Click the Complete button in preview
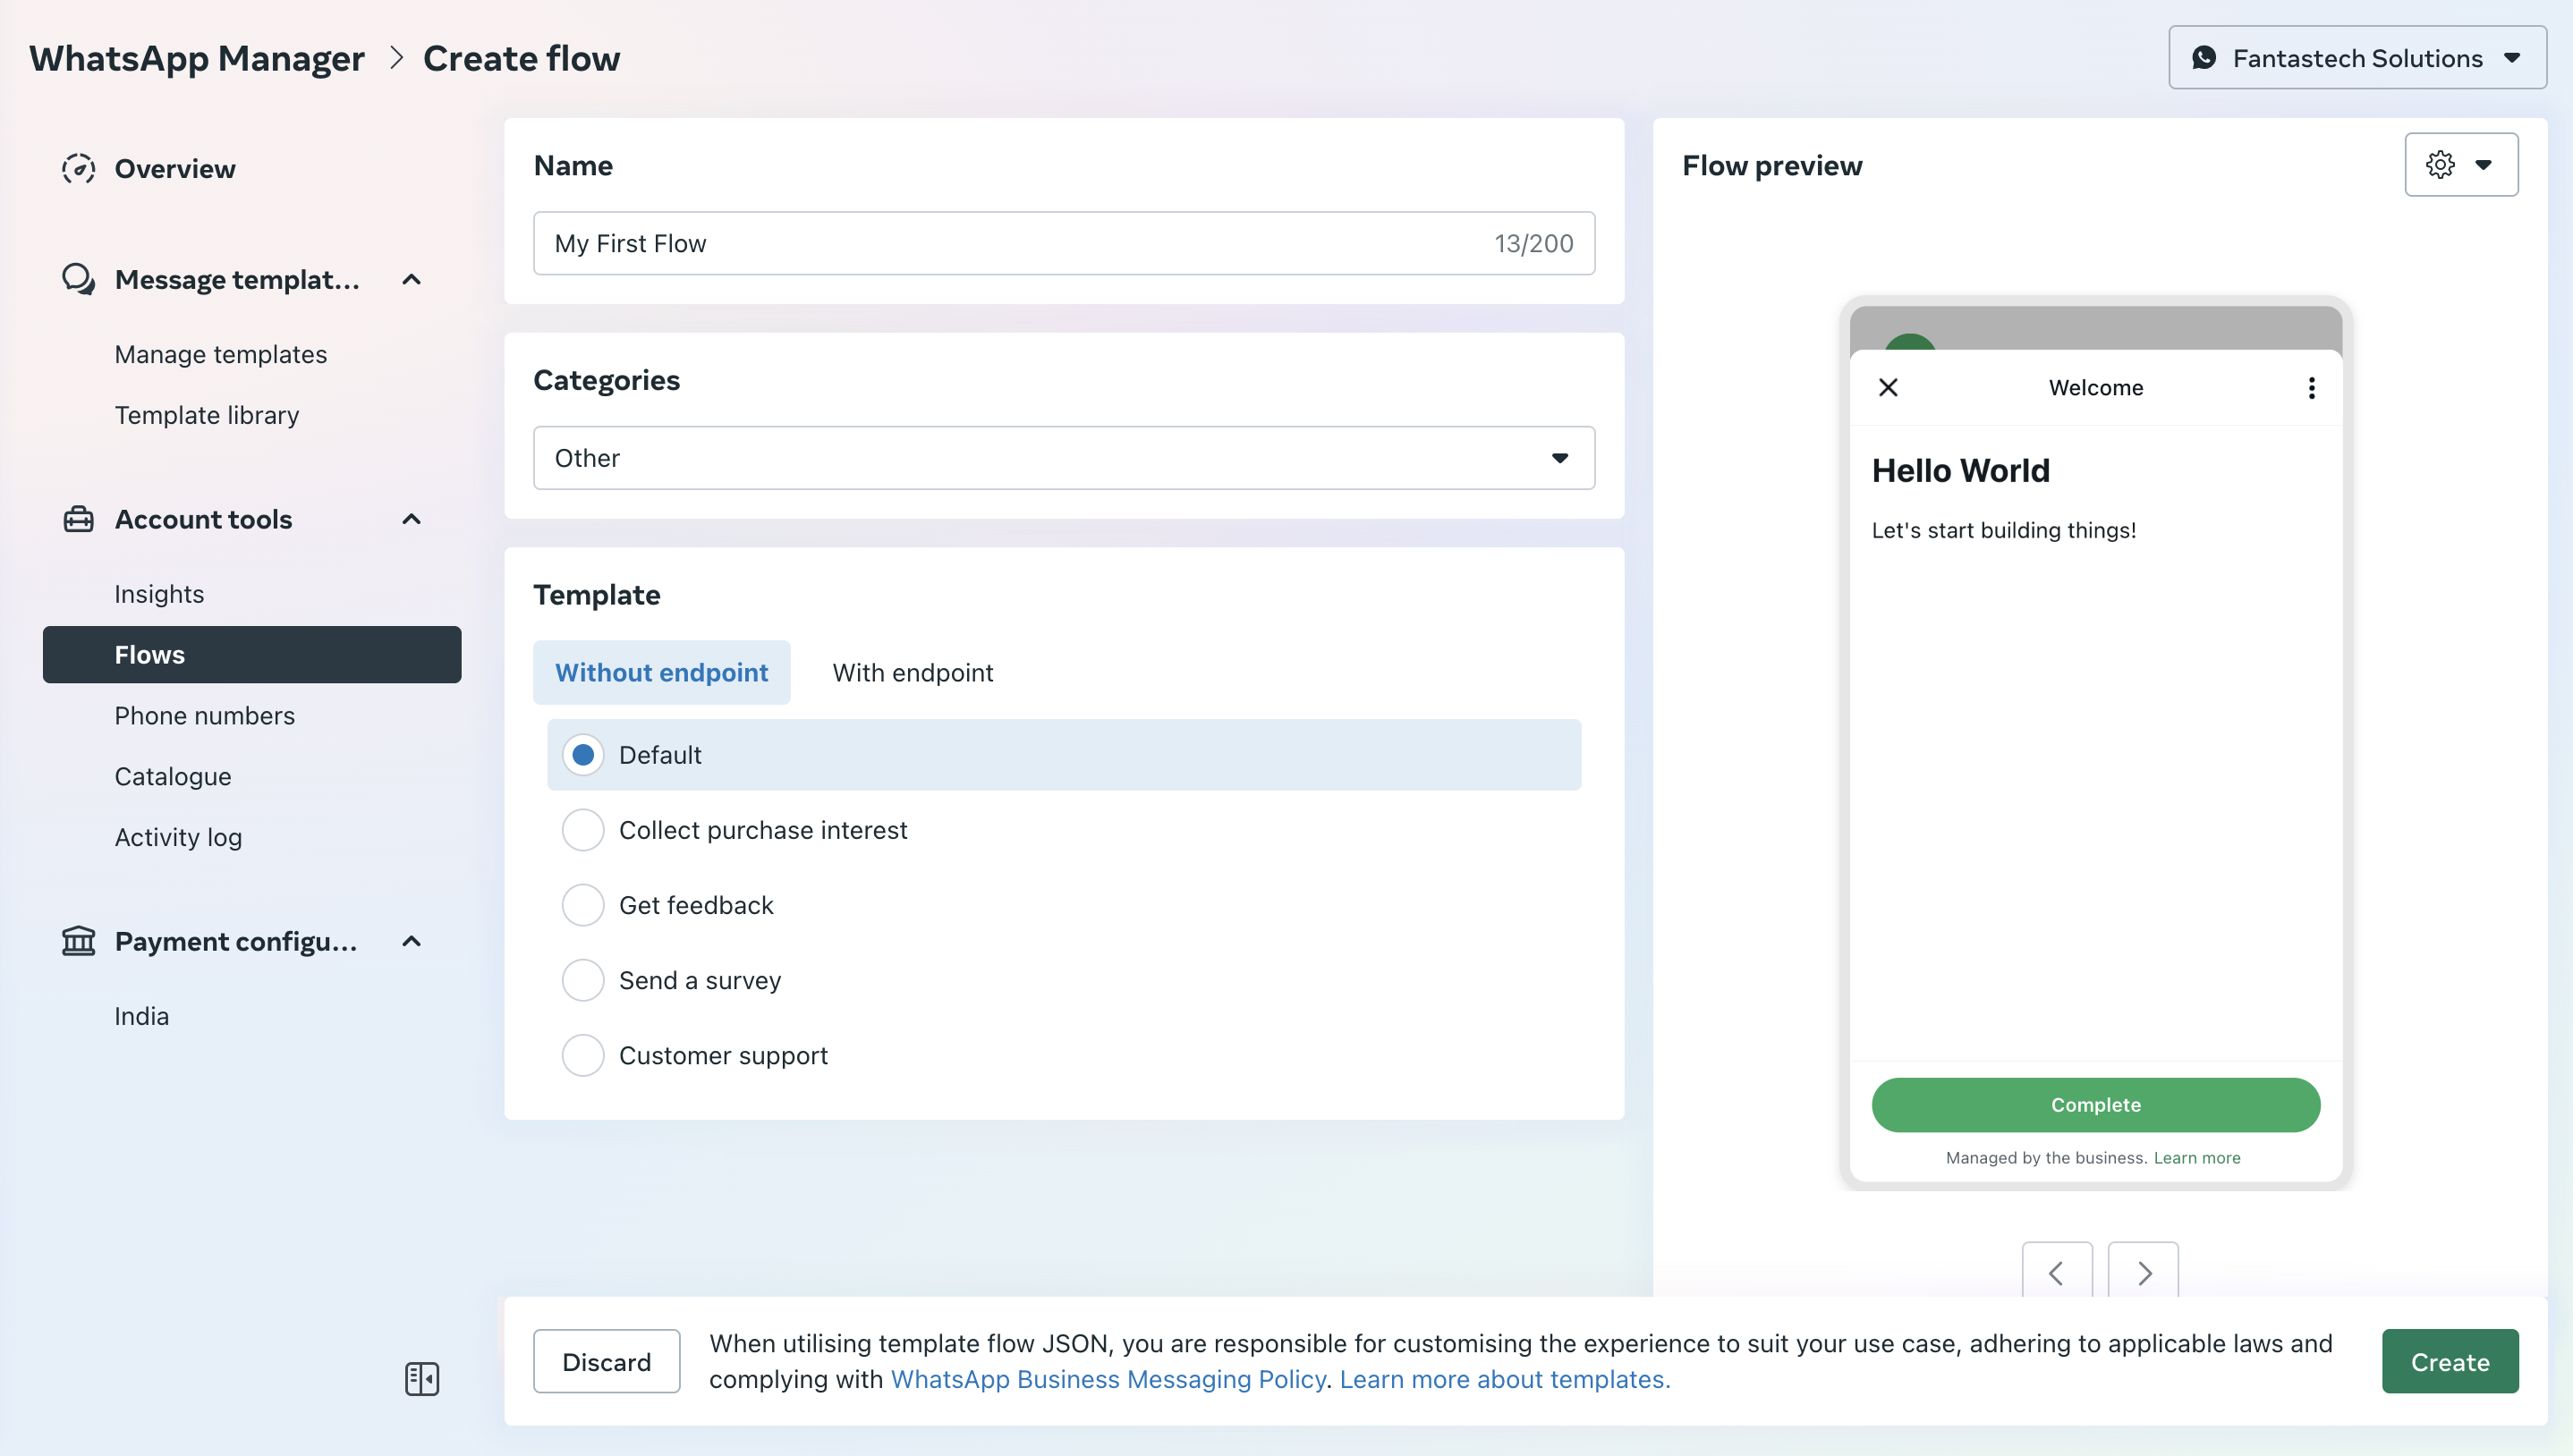 tap(2096, 1105)
